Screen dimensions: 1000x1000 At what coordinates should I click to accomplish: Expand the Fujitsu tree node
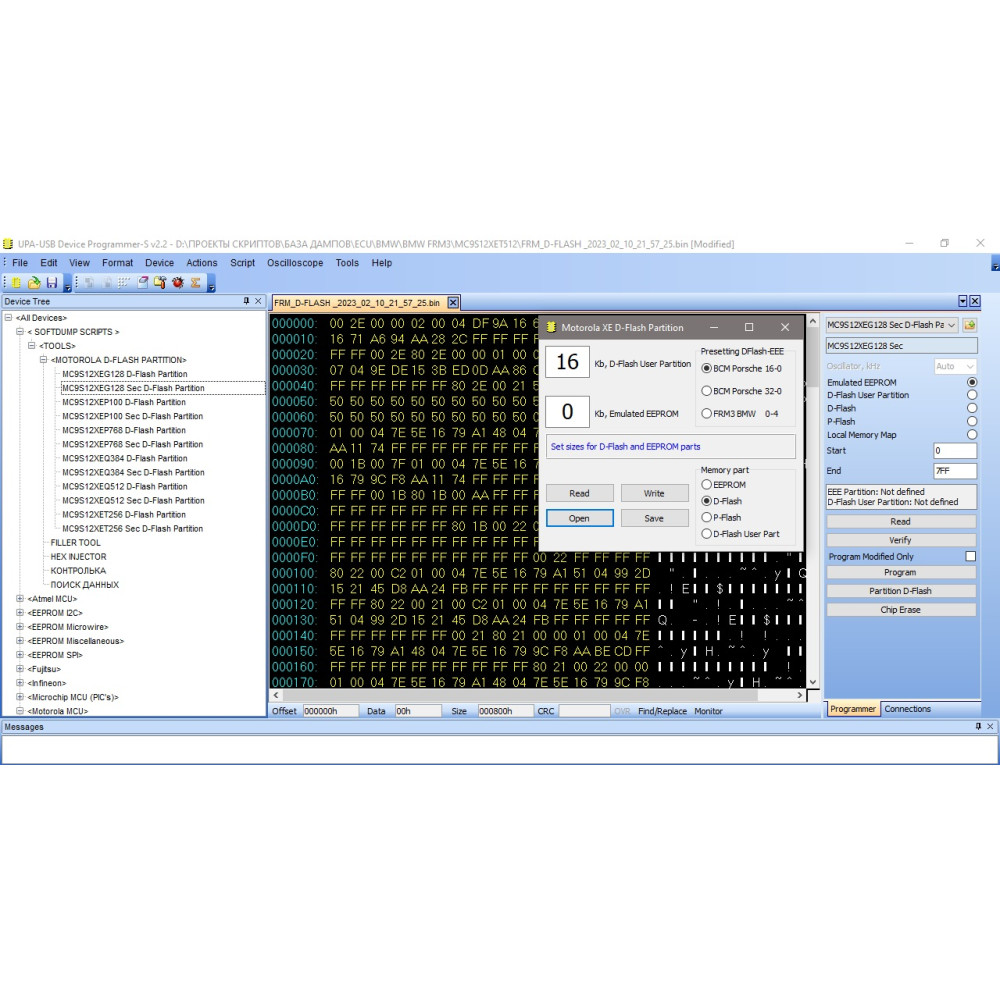tap(20, 669)
